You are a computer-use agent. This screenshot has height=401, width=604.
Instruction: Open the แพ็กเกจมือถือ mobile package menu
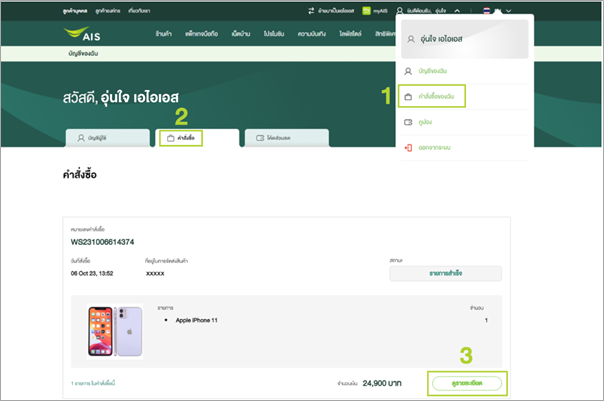pos(201,34)
